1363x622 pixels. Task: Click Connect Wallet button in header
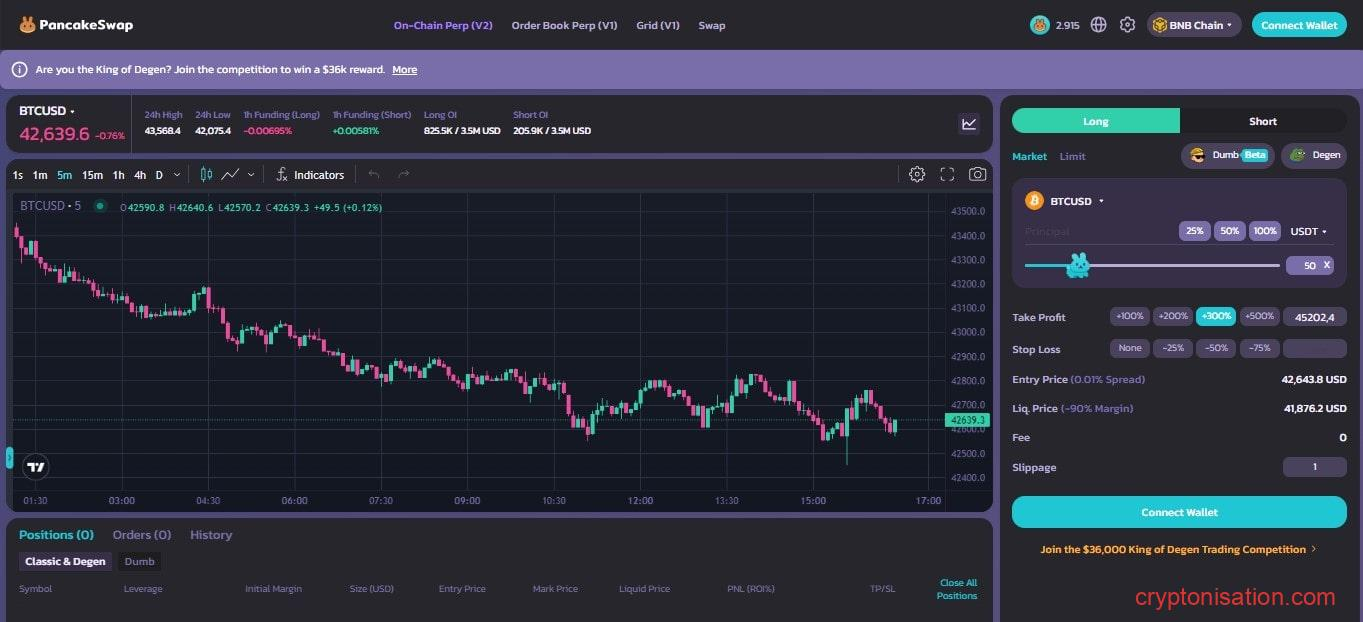(x=1299, y=25)
